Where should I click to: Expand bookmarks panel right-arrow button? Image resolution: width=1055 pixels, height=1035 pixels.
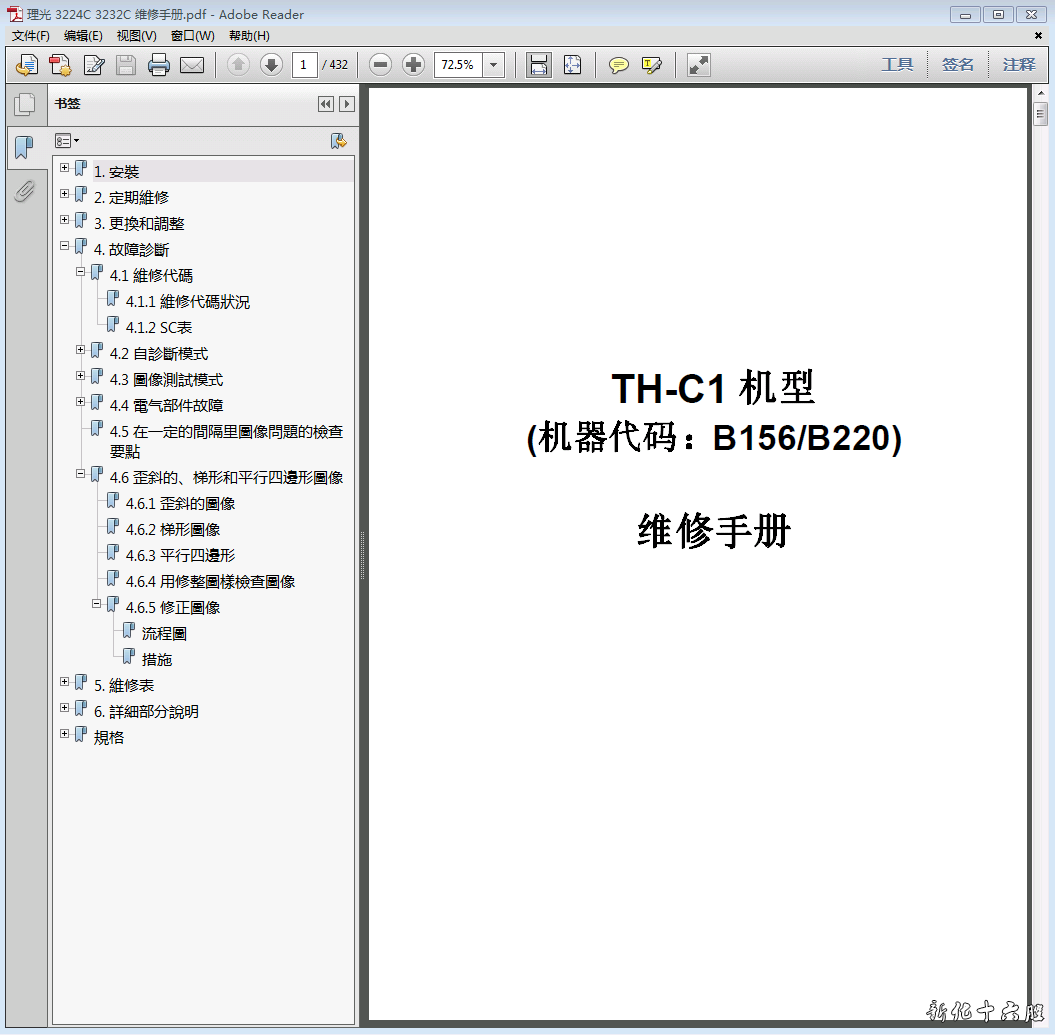(347, 104)
